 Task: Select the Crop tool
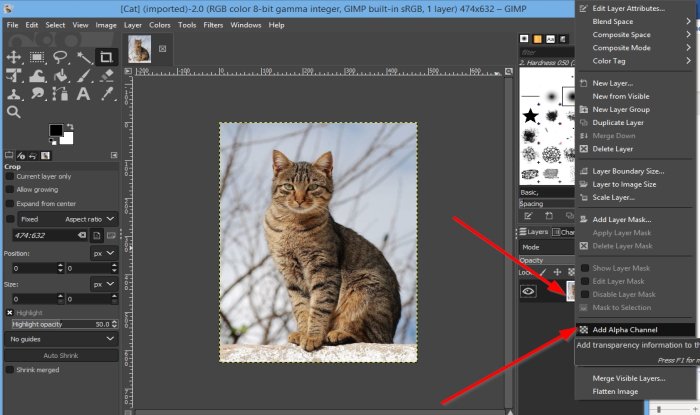(105, 57)
